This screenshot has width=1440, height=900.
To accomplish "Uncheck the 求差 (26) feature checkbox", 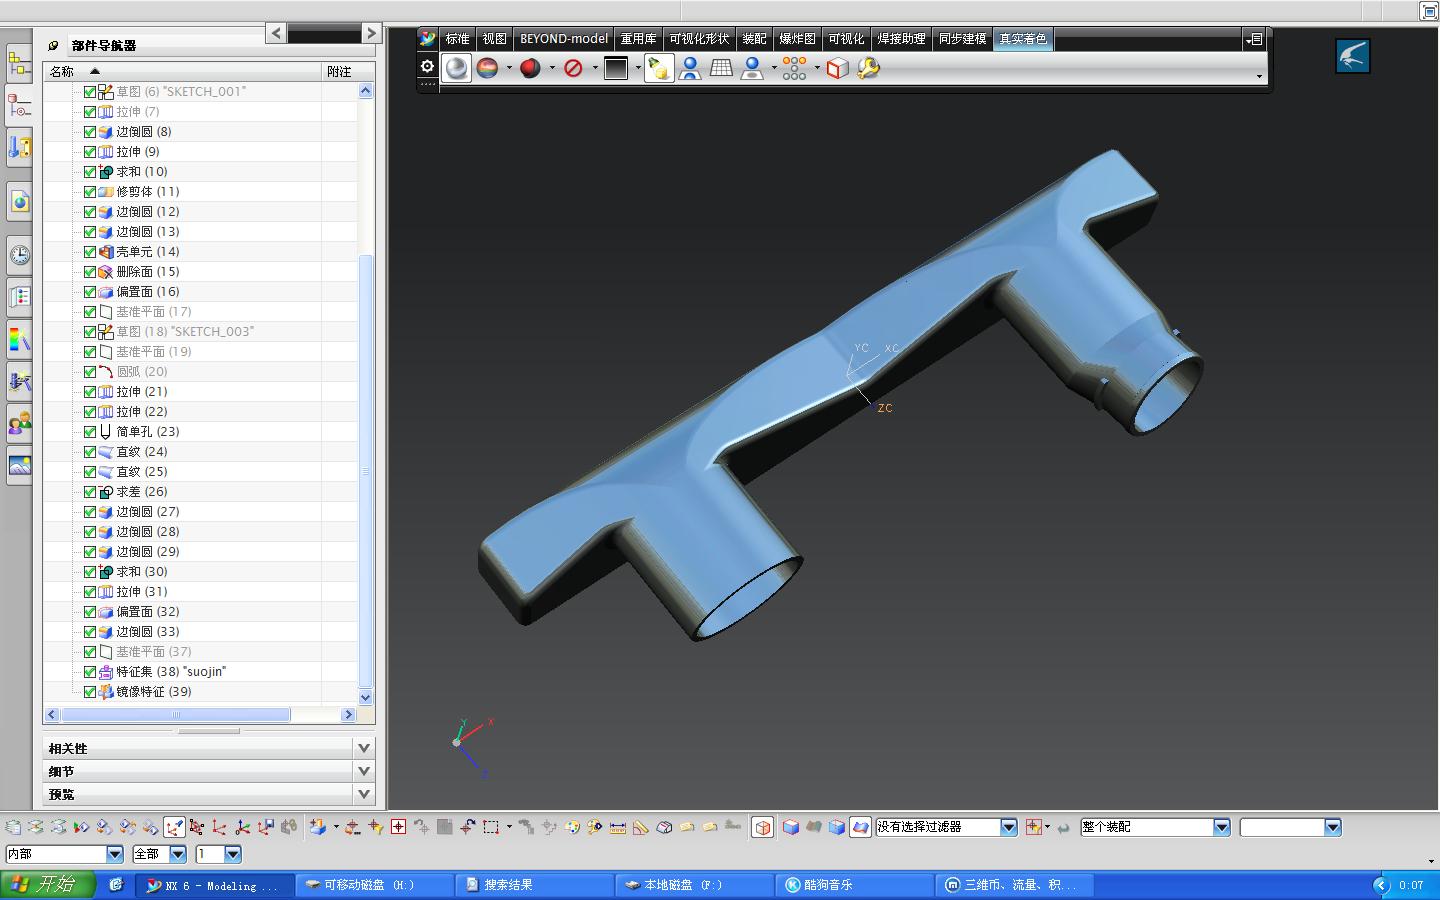I will [x=90, y=492].
